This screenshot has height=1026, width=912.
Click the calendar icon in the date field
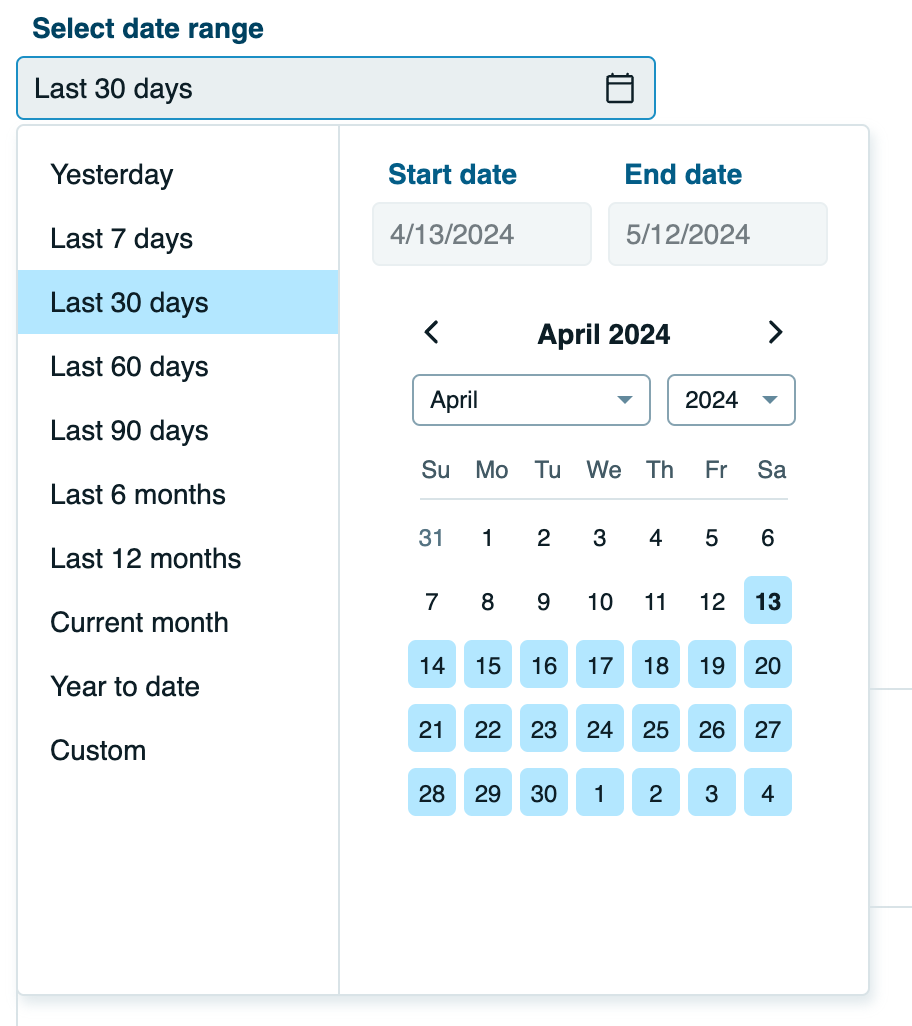click(x=620, y=88)
